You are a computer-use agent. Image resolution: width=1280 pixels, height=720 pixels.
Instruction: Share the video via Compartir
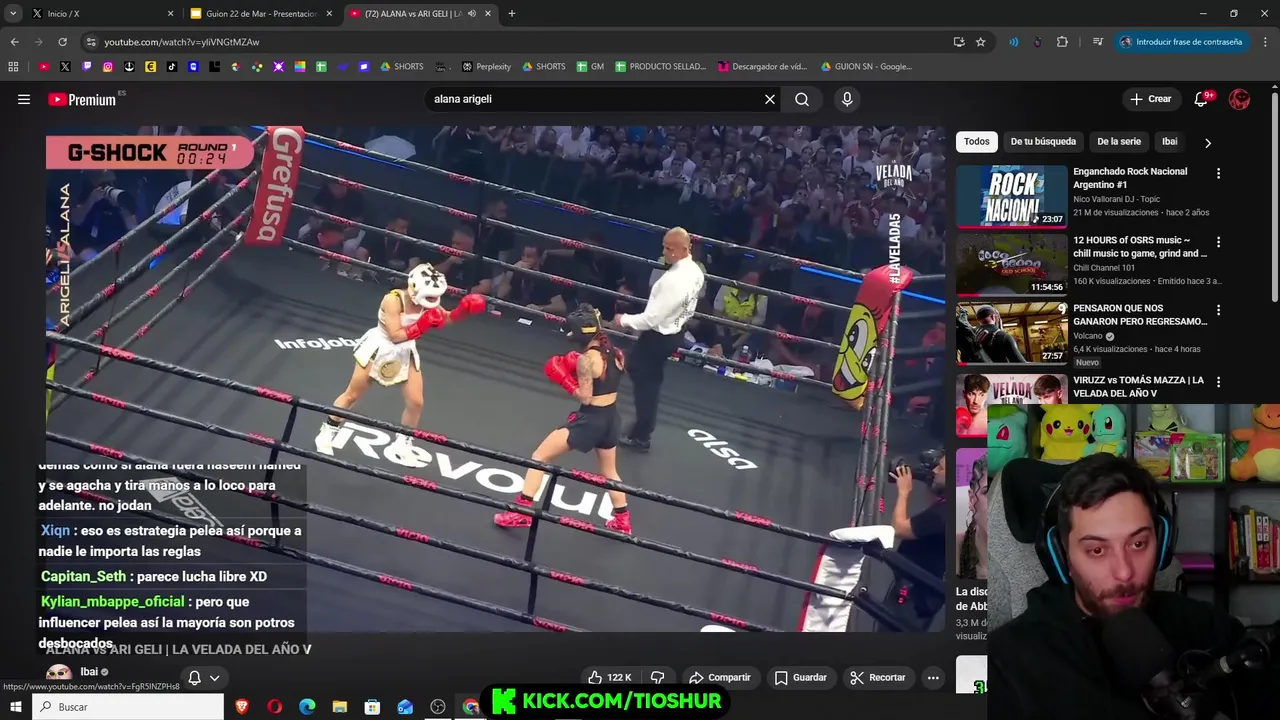click(720, 677)
